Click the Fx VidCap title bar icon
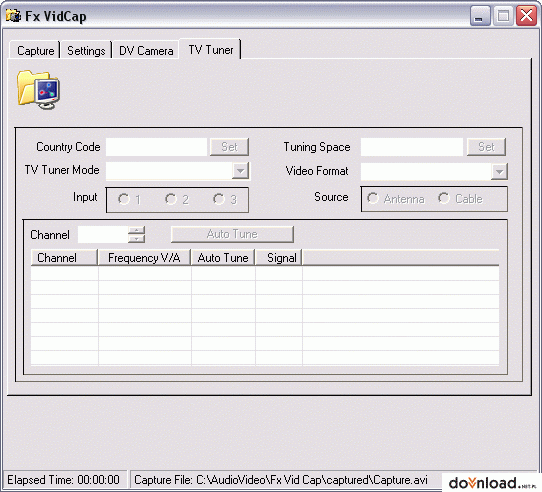 pyautogui.click(x=13, y=16)
